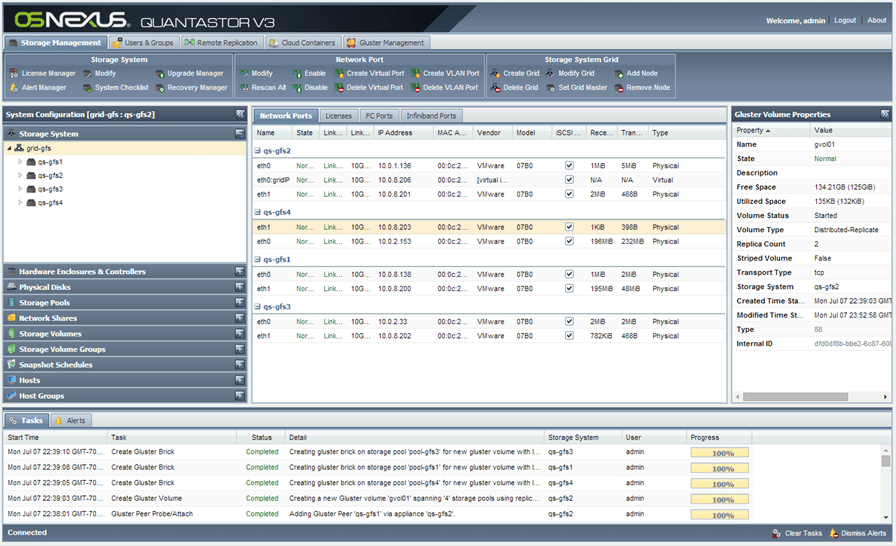Click the task list scrollbar down arrow
The image size is (896, 546).
coord(886,515)
